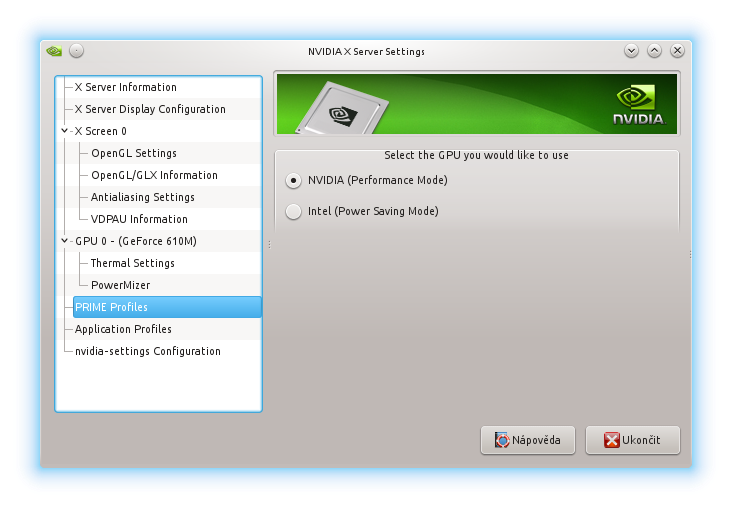The width and height of the screenshot is (732, 508).
Task: Maximize window using the up-chevron title button
Action: click(x=654, y=50)
